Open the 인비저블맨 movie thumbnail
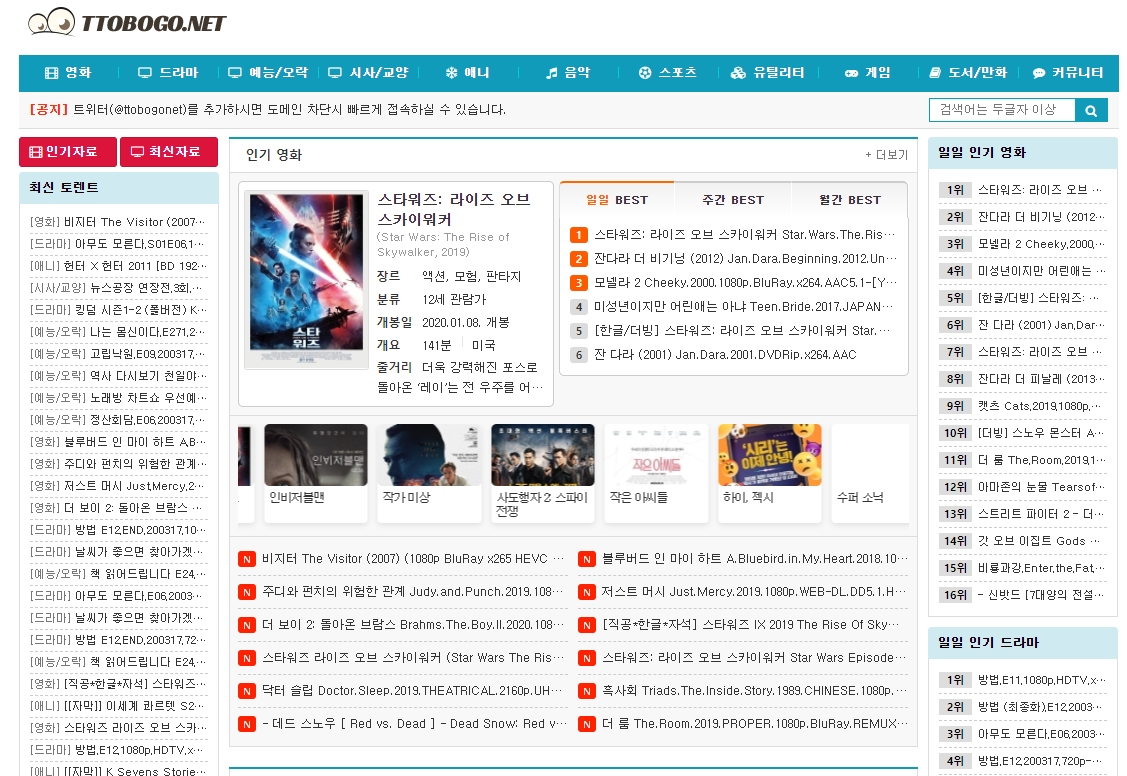 click(x=316, y=455)
